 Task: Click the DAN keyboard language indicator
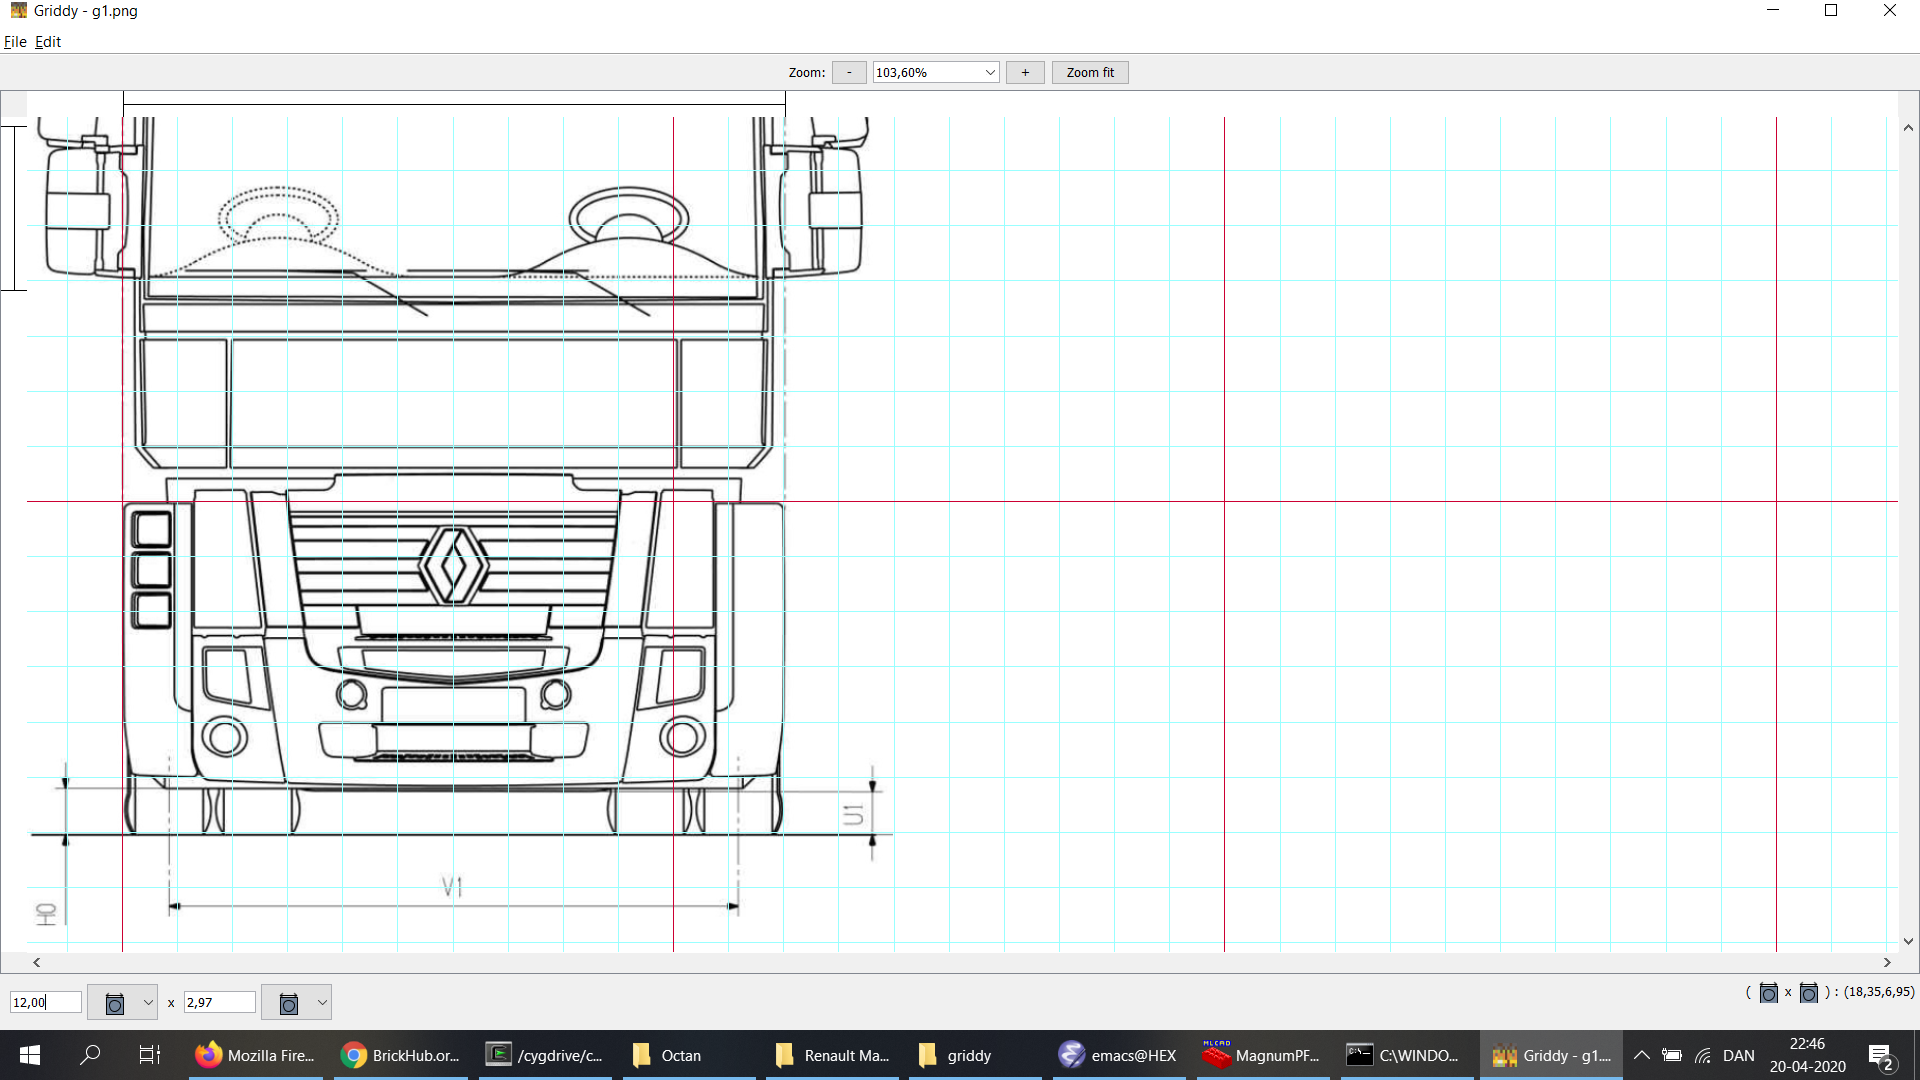click(1739, 1055)
